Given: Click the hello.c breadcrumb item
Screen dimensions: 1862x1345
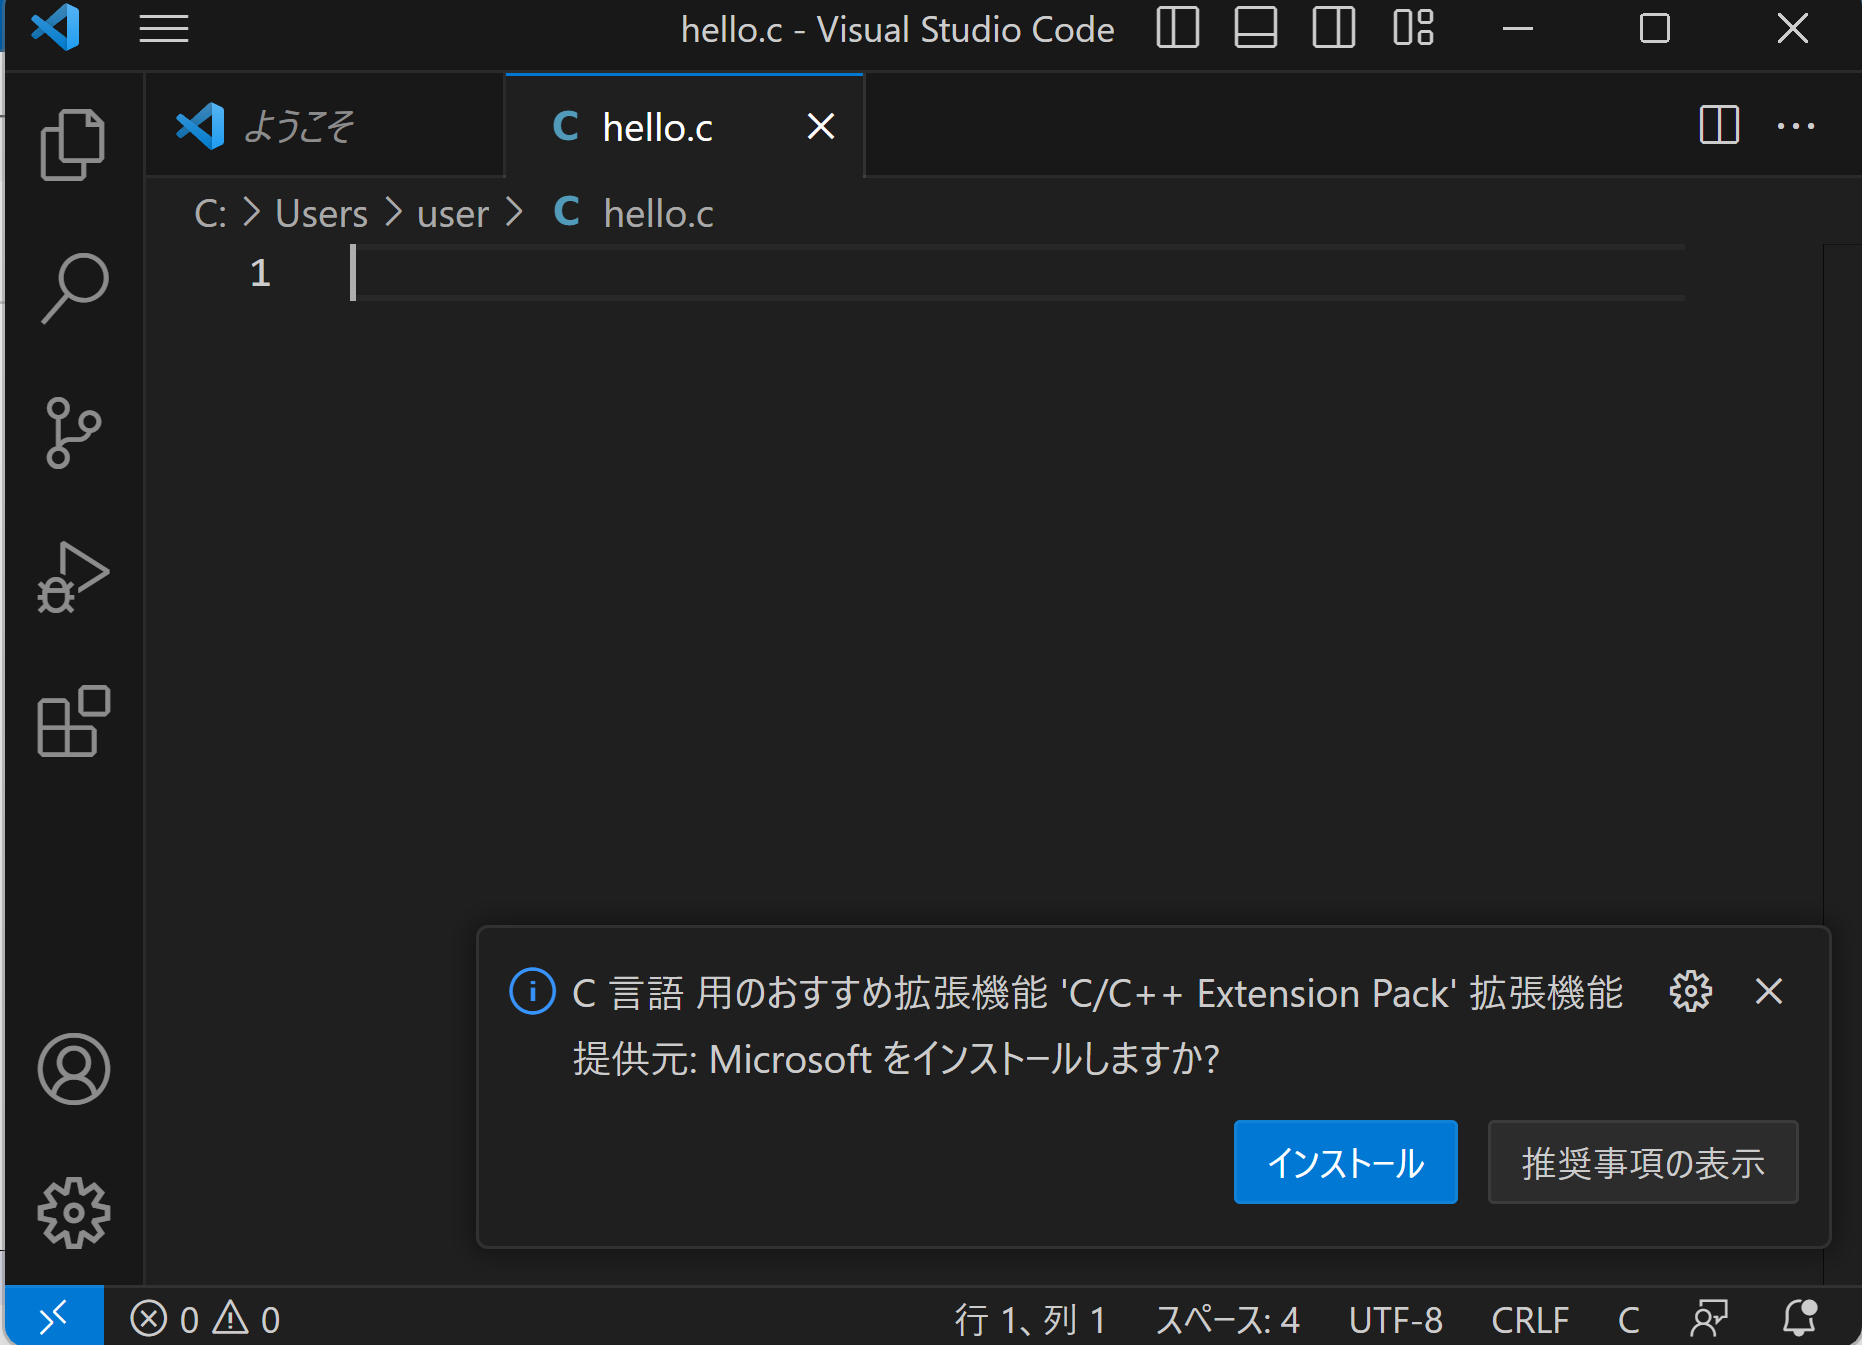Looking at the screenshot, I should tap(633, 214).
